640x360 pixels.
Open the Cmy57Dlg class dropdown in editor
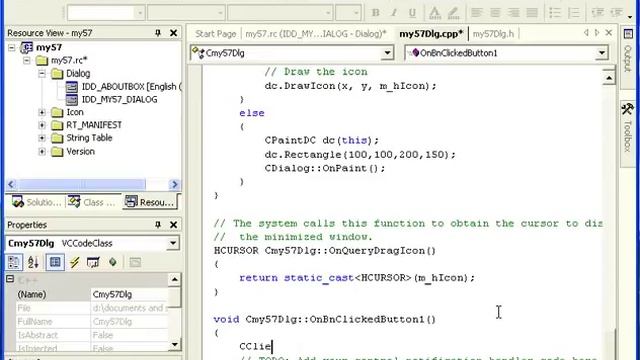(387, 53)
